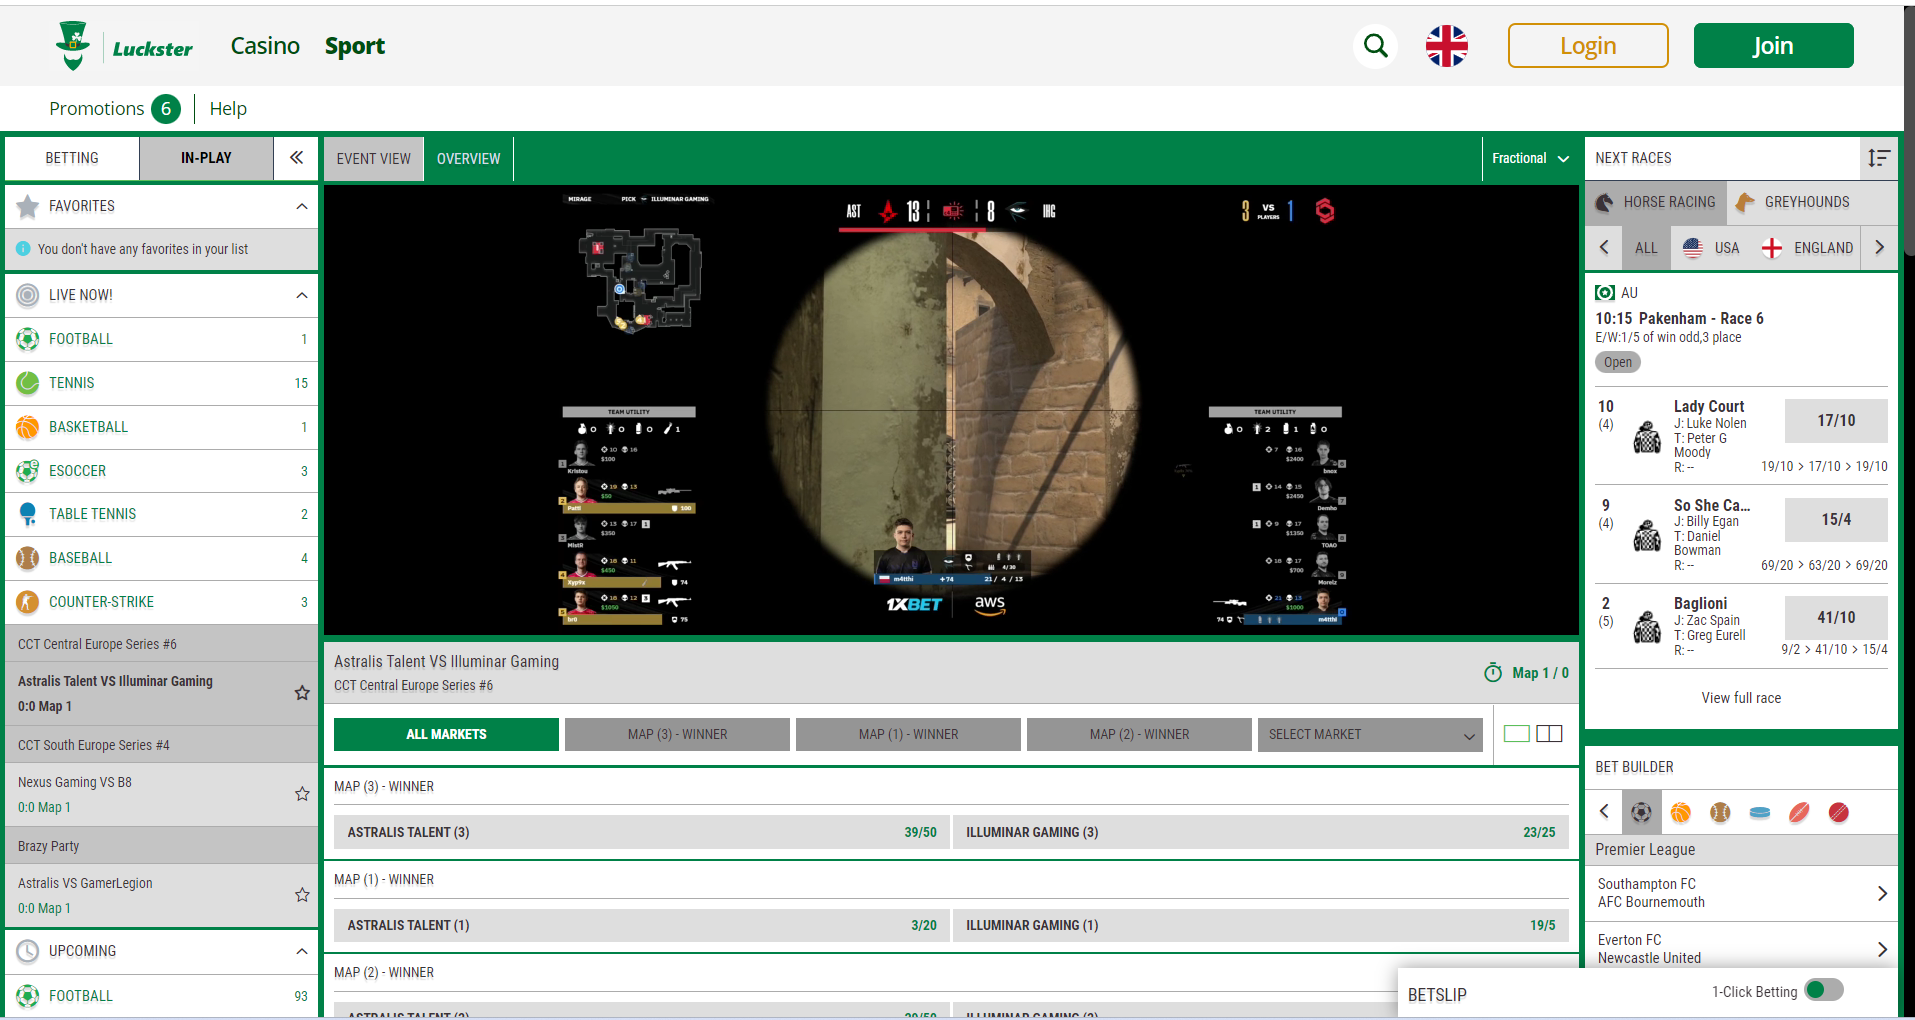Select the basketball sport in Bet Builder
The height and width of the screenshot is (1020, 1915).
(1680, 812)
